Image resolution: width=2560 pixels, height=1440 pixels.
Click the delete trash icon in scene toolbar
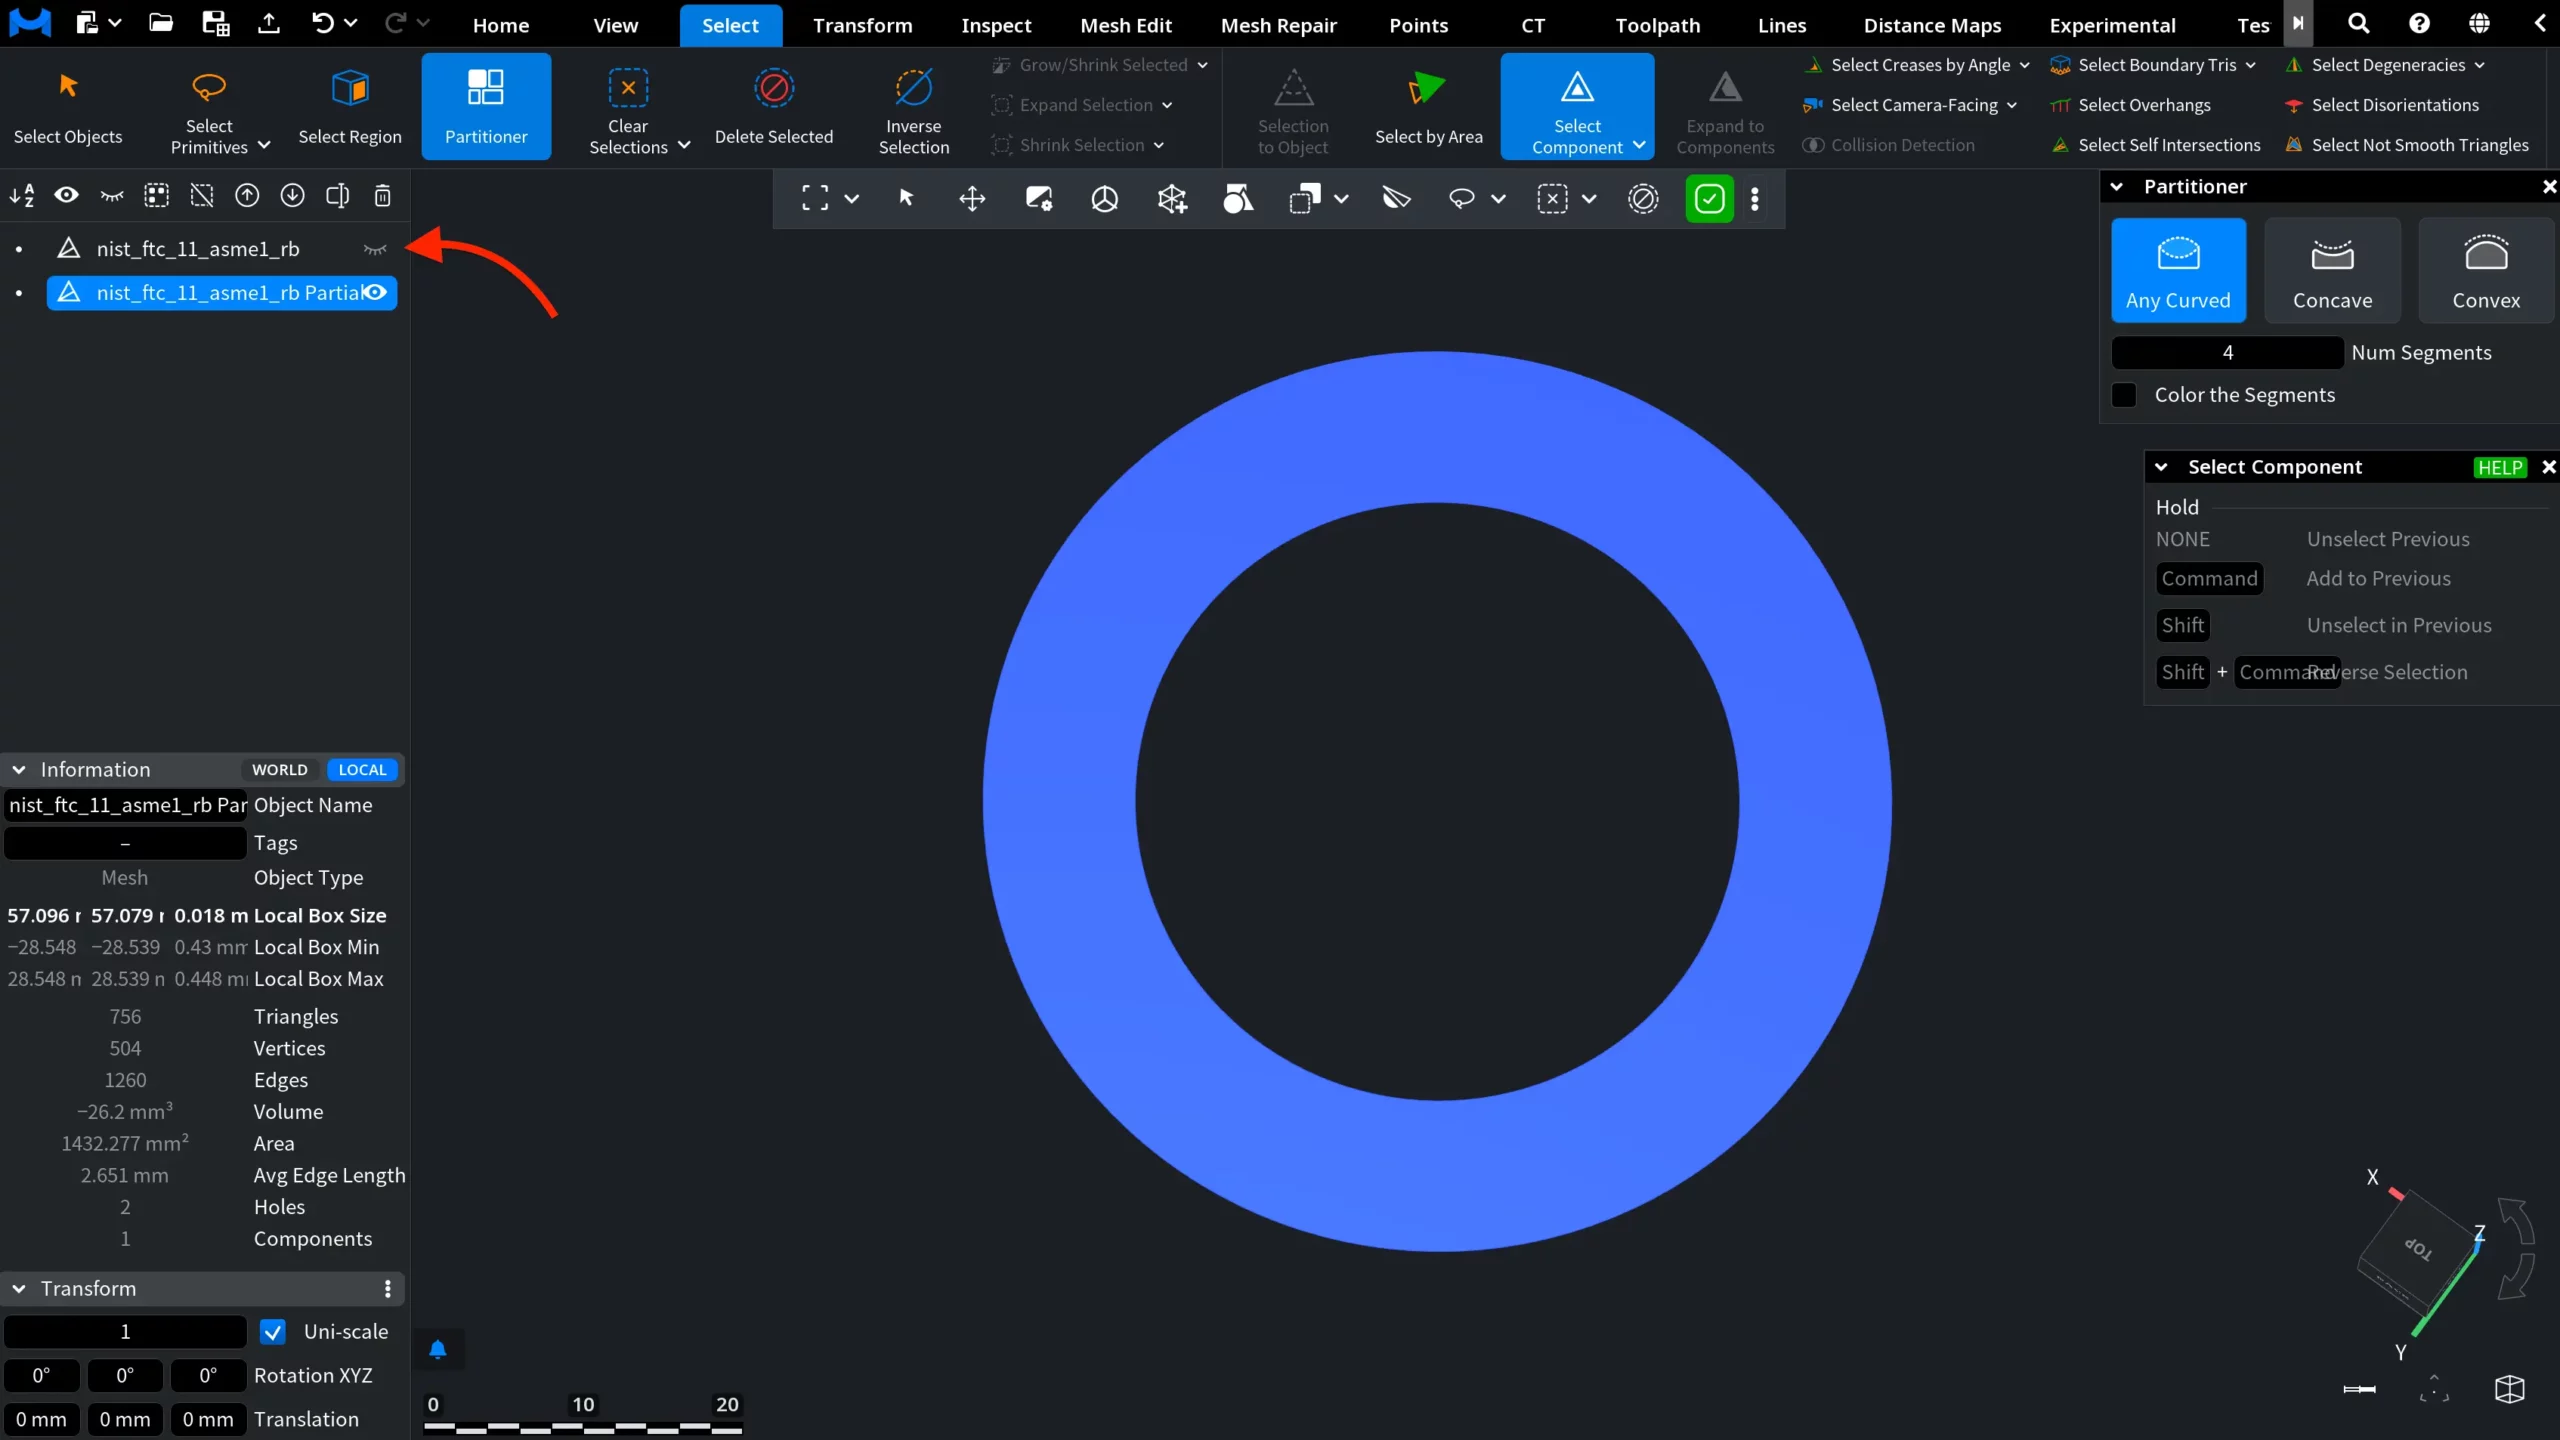pyautogui.click(x=382, y=196)
